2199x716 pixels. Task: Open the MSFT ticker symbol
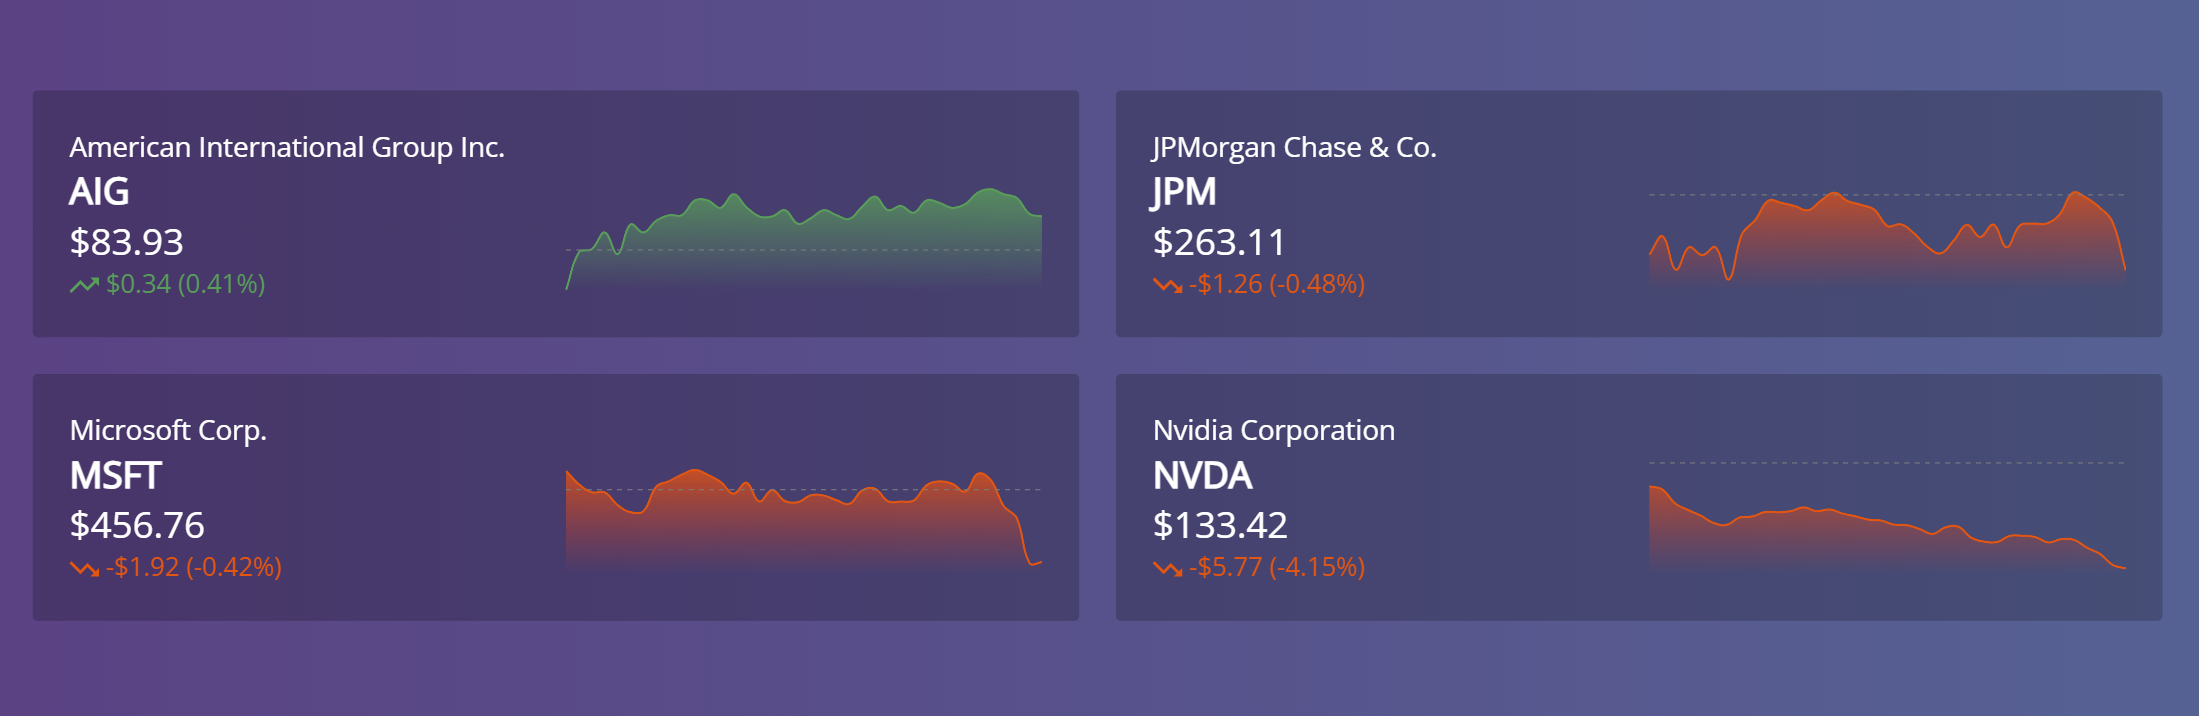115,476
